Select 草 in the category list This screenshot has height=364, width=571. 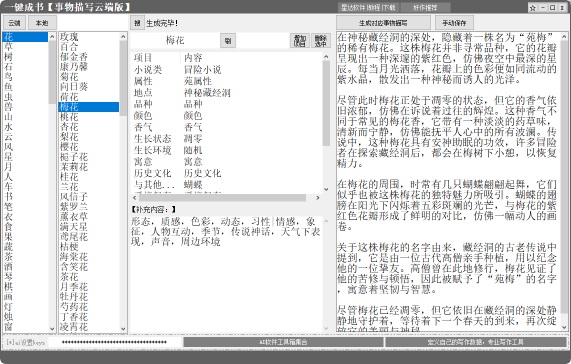25,46
